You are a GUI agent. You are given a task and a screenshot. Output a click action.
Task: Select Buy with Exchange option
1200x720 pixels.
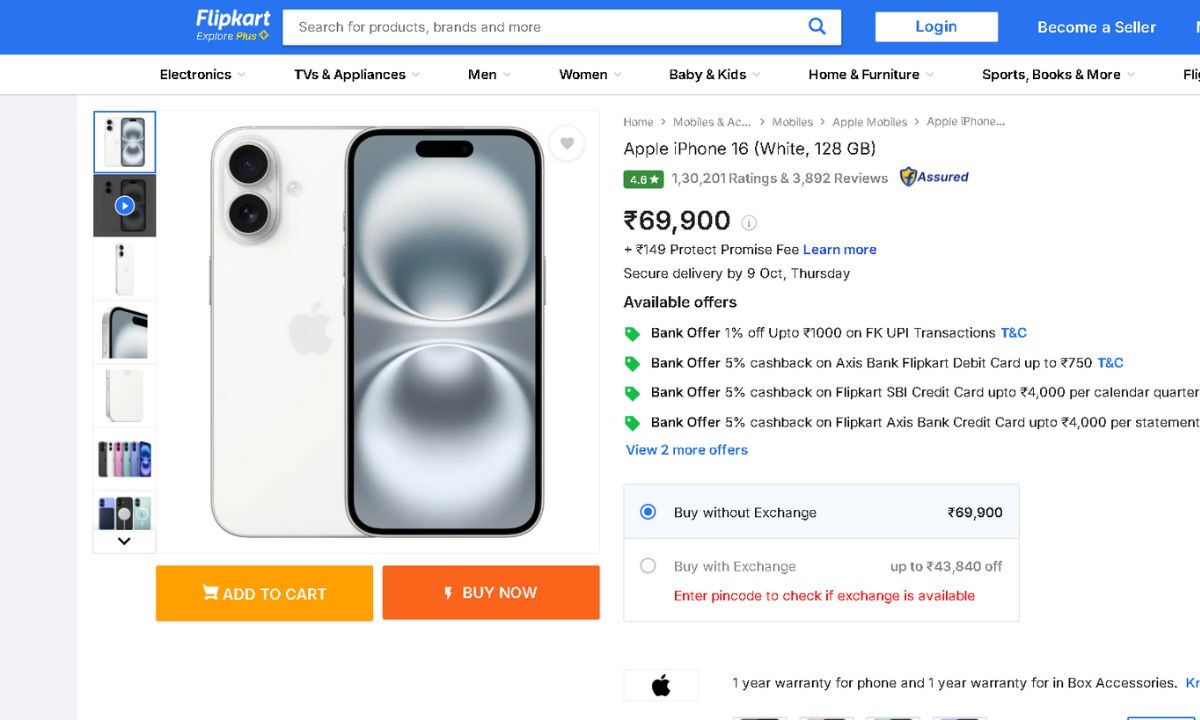coord(648,566)
